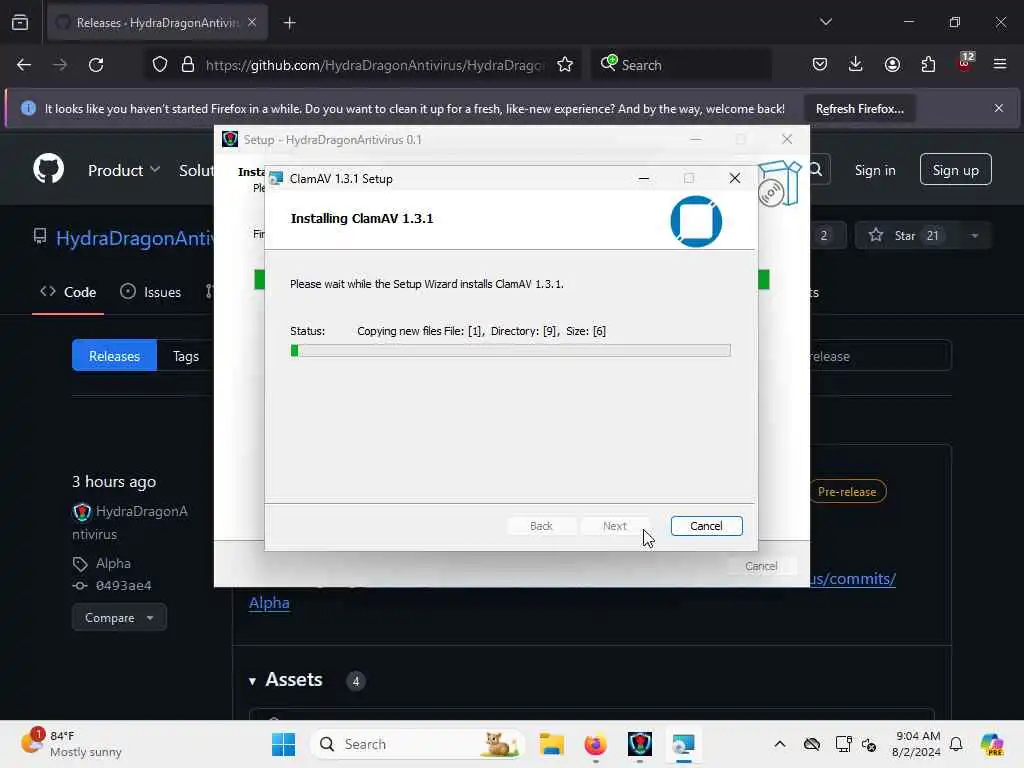Click the extension icon with 12 badge
The width and height of the screenshot is (1024, 768).
965,63
